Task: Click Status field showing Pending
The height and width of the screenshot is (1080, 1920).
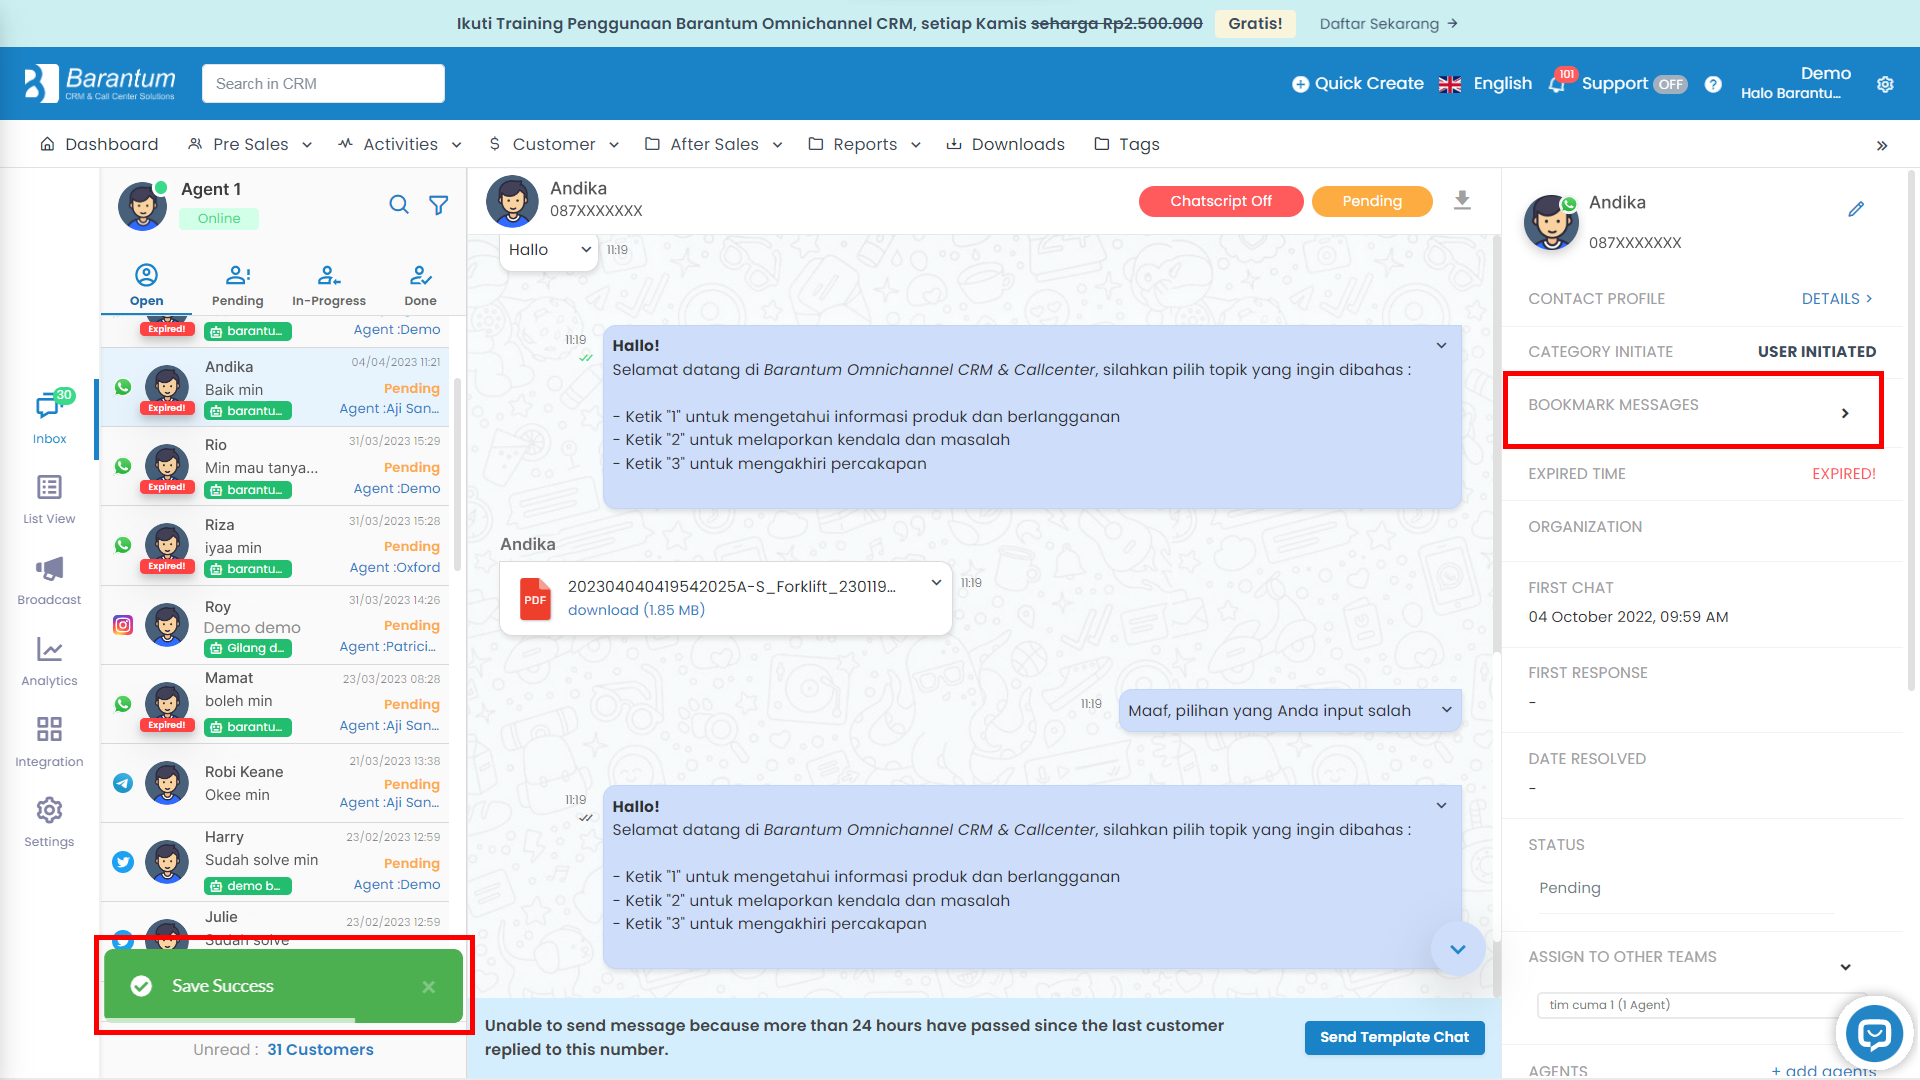Action: pos(1686,888)
